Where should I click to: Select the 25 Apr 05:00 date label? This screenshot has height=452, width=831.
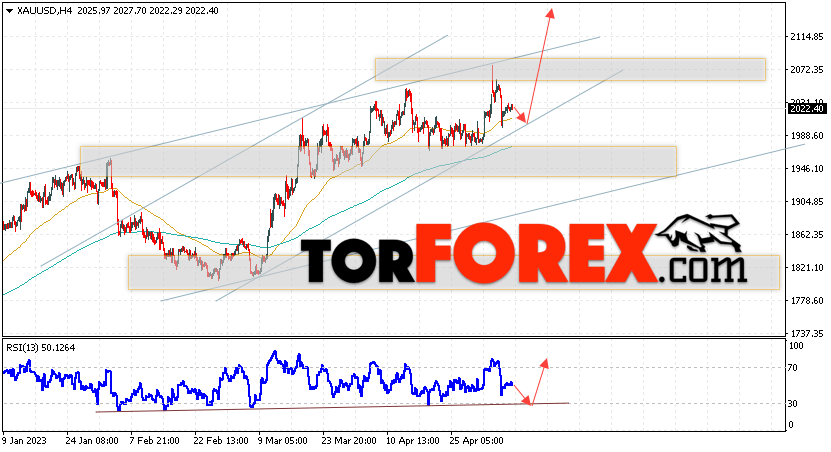476,440
